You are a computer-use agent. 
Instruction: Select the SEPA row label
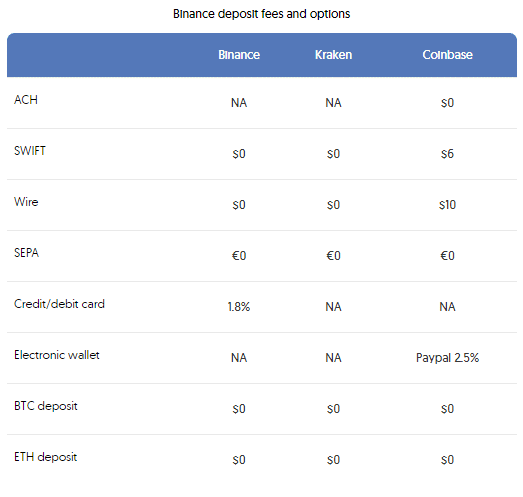(26, 253)
